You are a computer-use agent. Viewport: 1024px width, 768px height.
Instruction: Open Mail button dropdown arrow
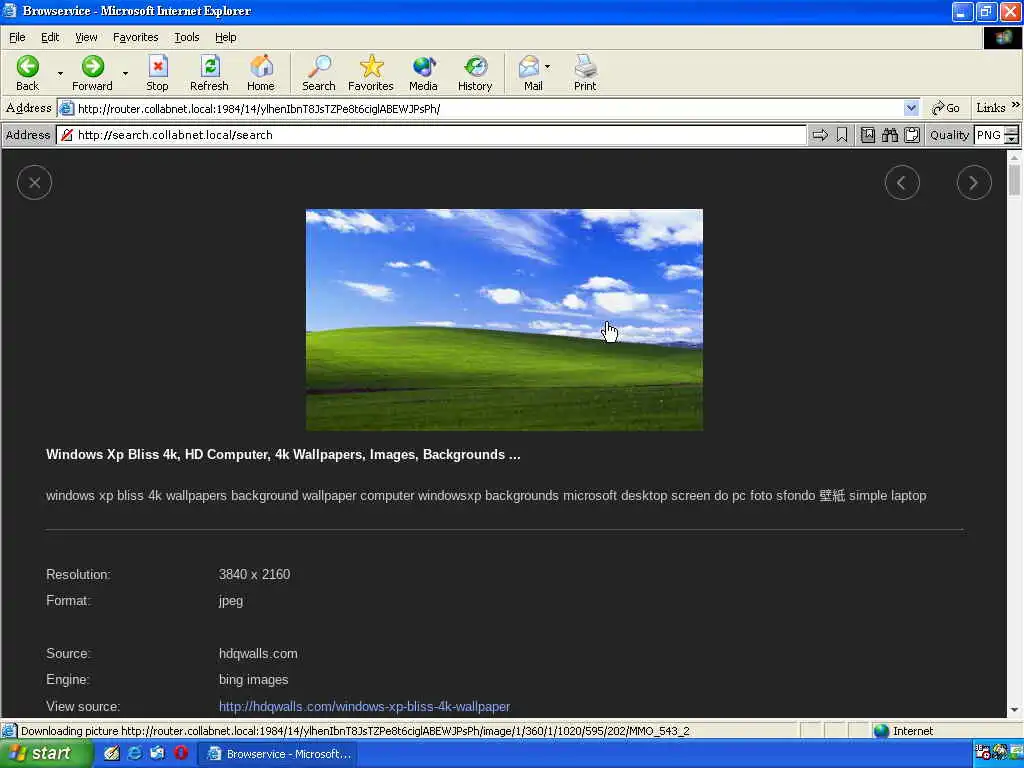pos(547,67)
